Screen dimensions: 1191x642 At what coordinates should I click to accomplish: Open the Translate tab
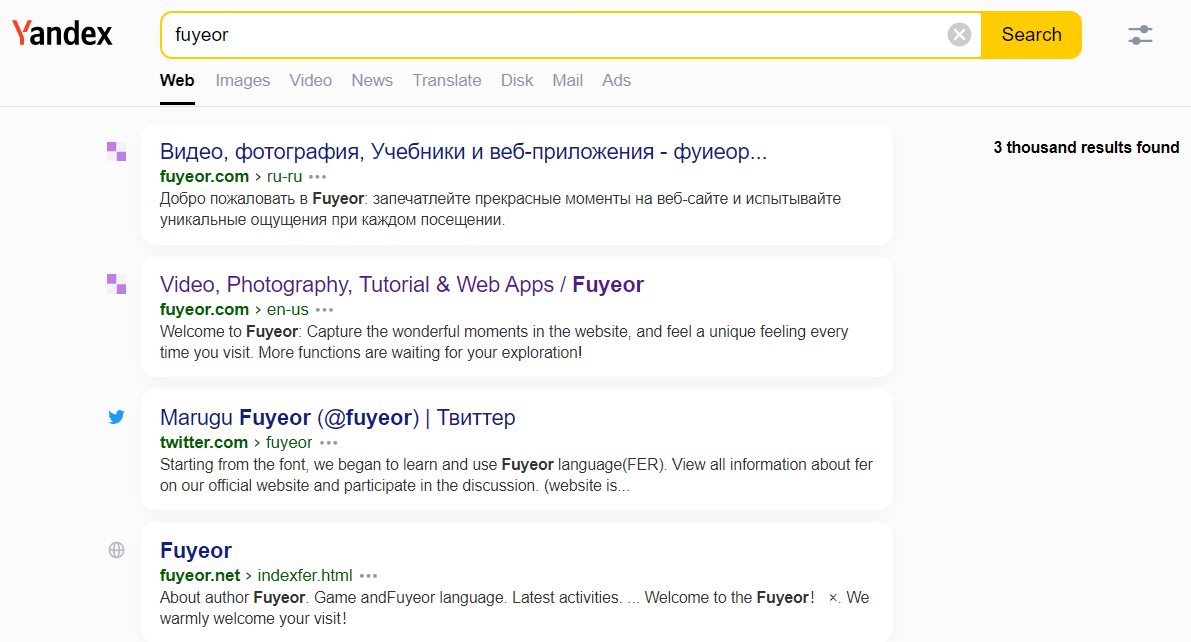447,81
